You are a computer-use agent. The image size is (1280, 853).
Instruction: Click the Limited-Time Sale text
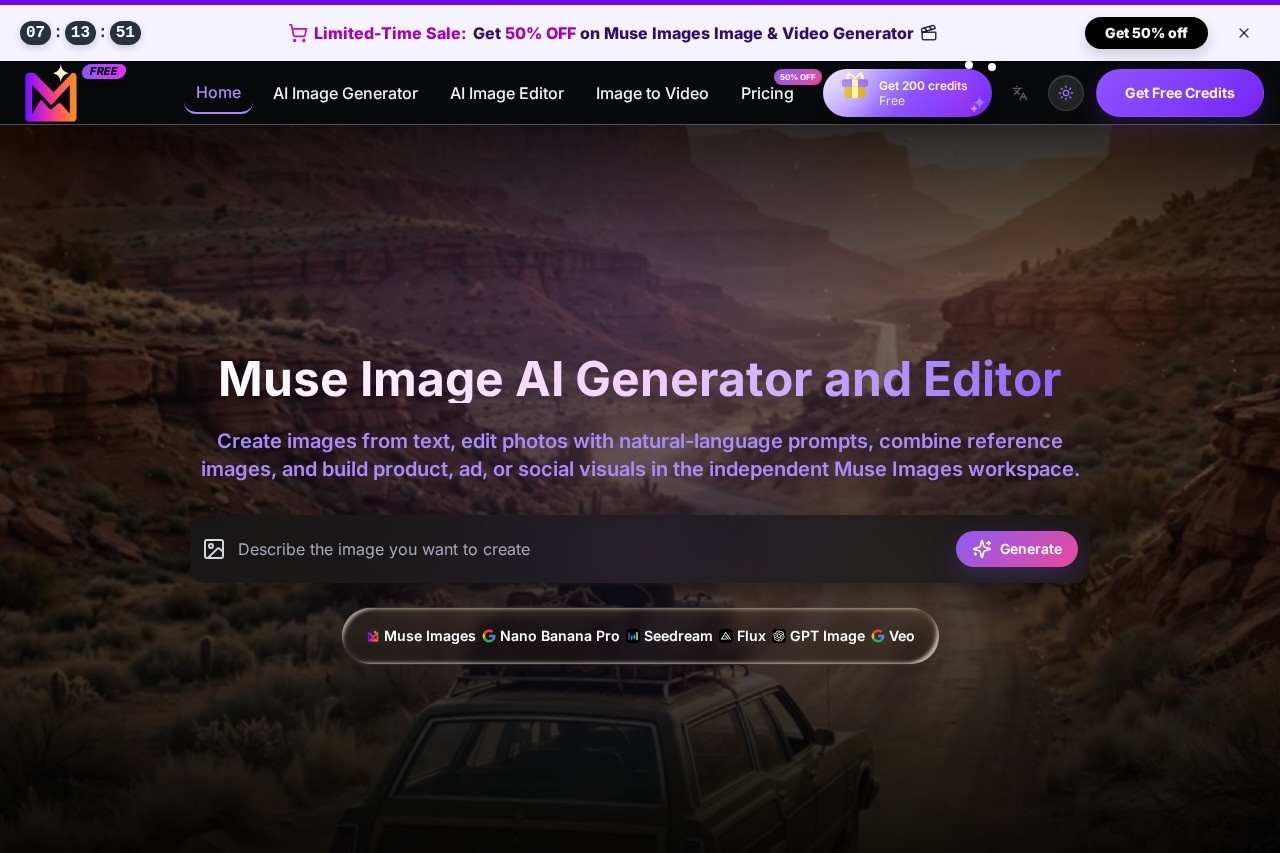coord(390,33)
